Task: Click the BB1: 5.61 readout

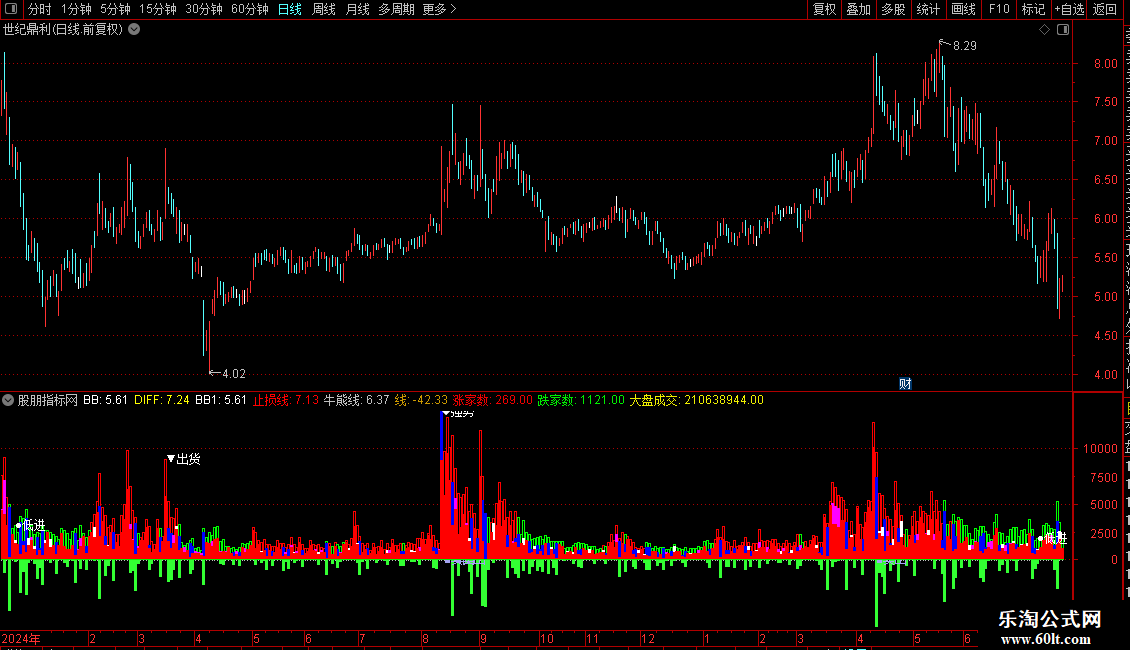Action: (221, 400)
